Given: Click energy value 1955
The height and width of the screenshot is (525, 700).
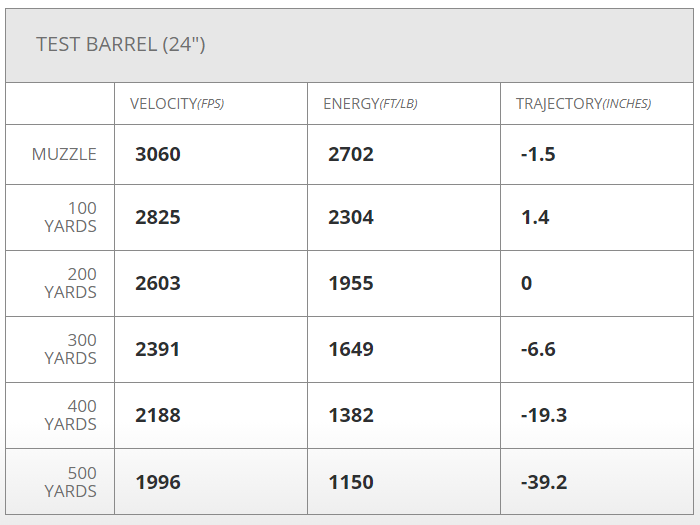Looking at the screenshot, I should (351, 283).
